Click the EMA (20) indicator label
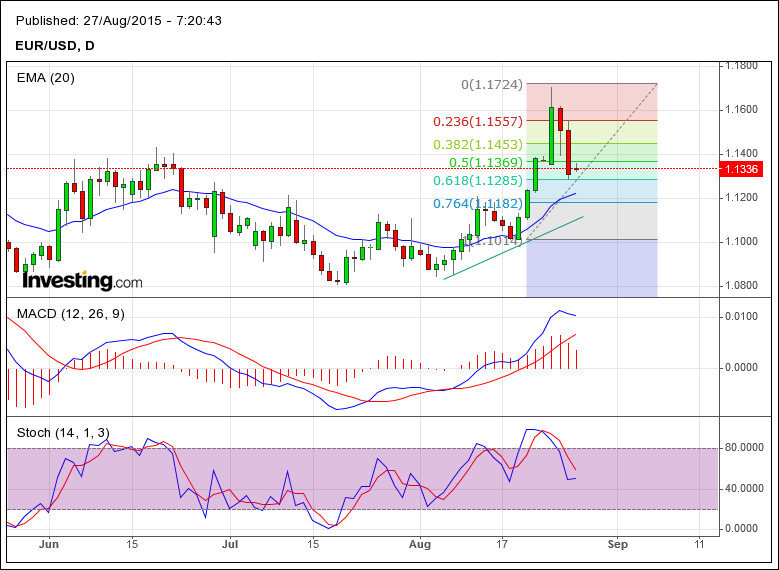This screenshot has width=779, height=570. pyautogui.click(x=46, y=78)
